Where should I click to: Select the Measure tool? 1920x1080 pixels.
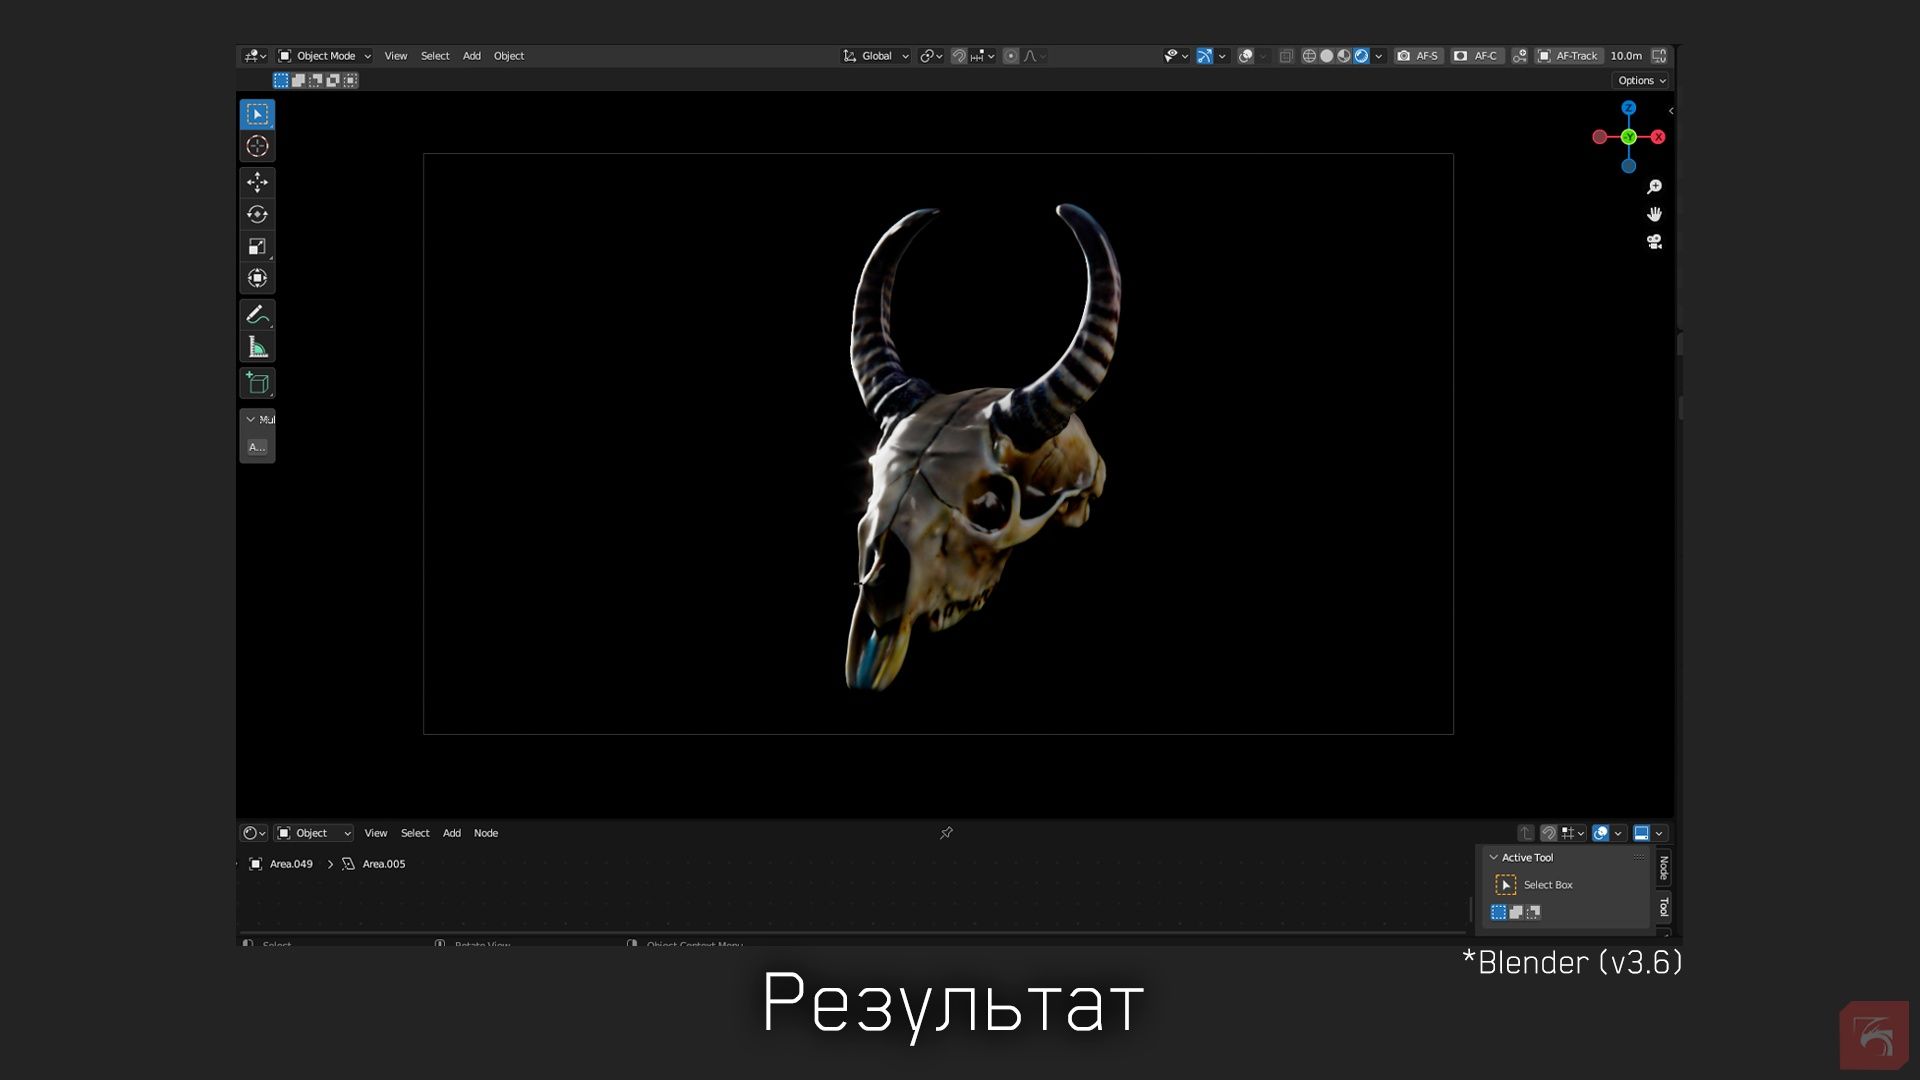(x=257, y=347)
